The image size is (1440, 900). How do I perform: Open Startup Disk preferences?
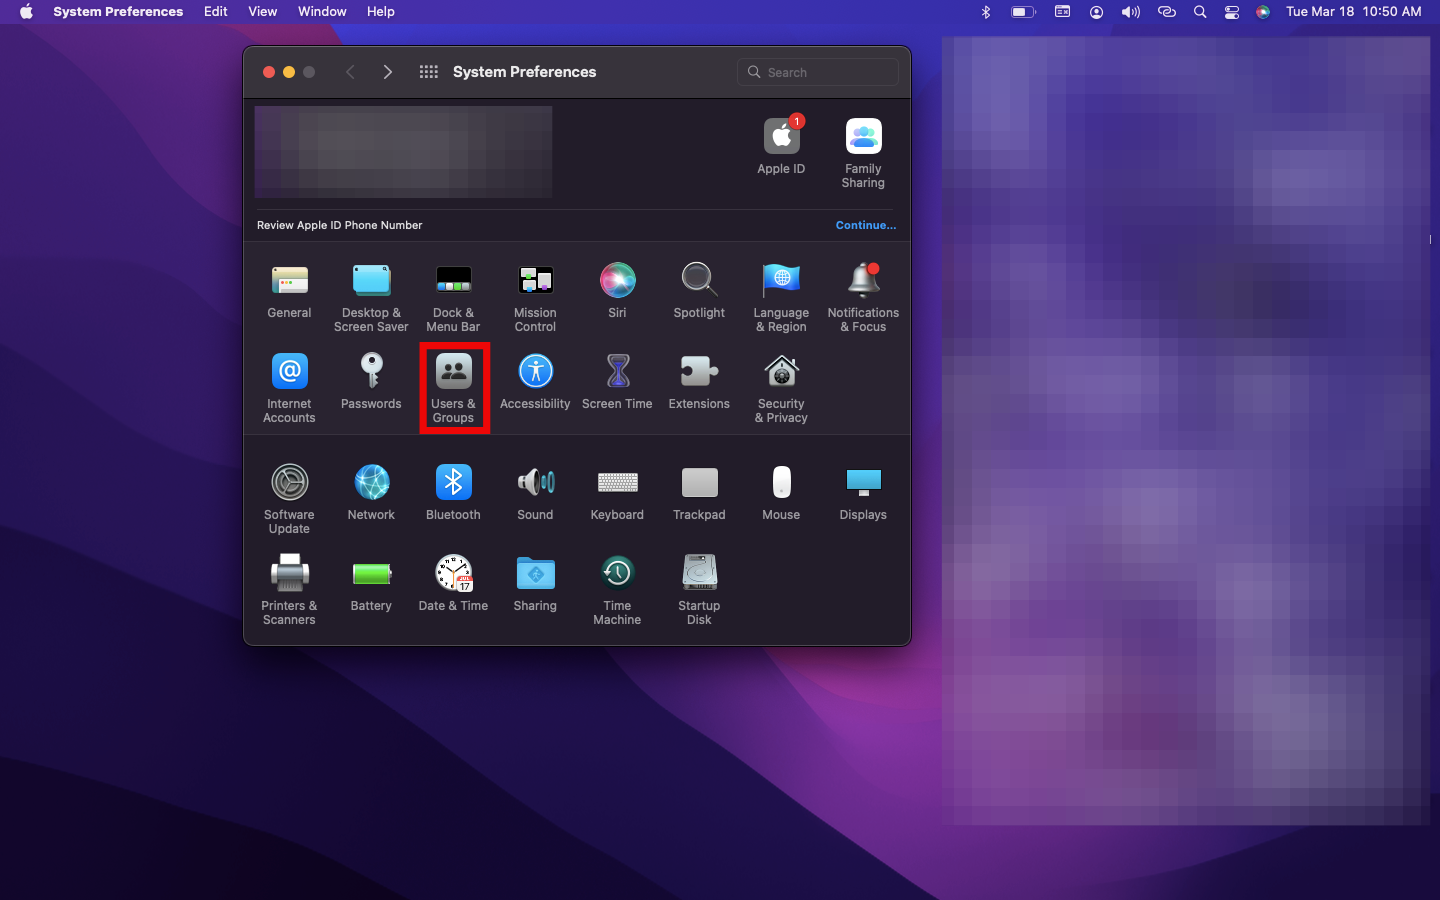699,590
